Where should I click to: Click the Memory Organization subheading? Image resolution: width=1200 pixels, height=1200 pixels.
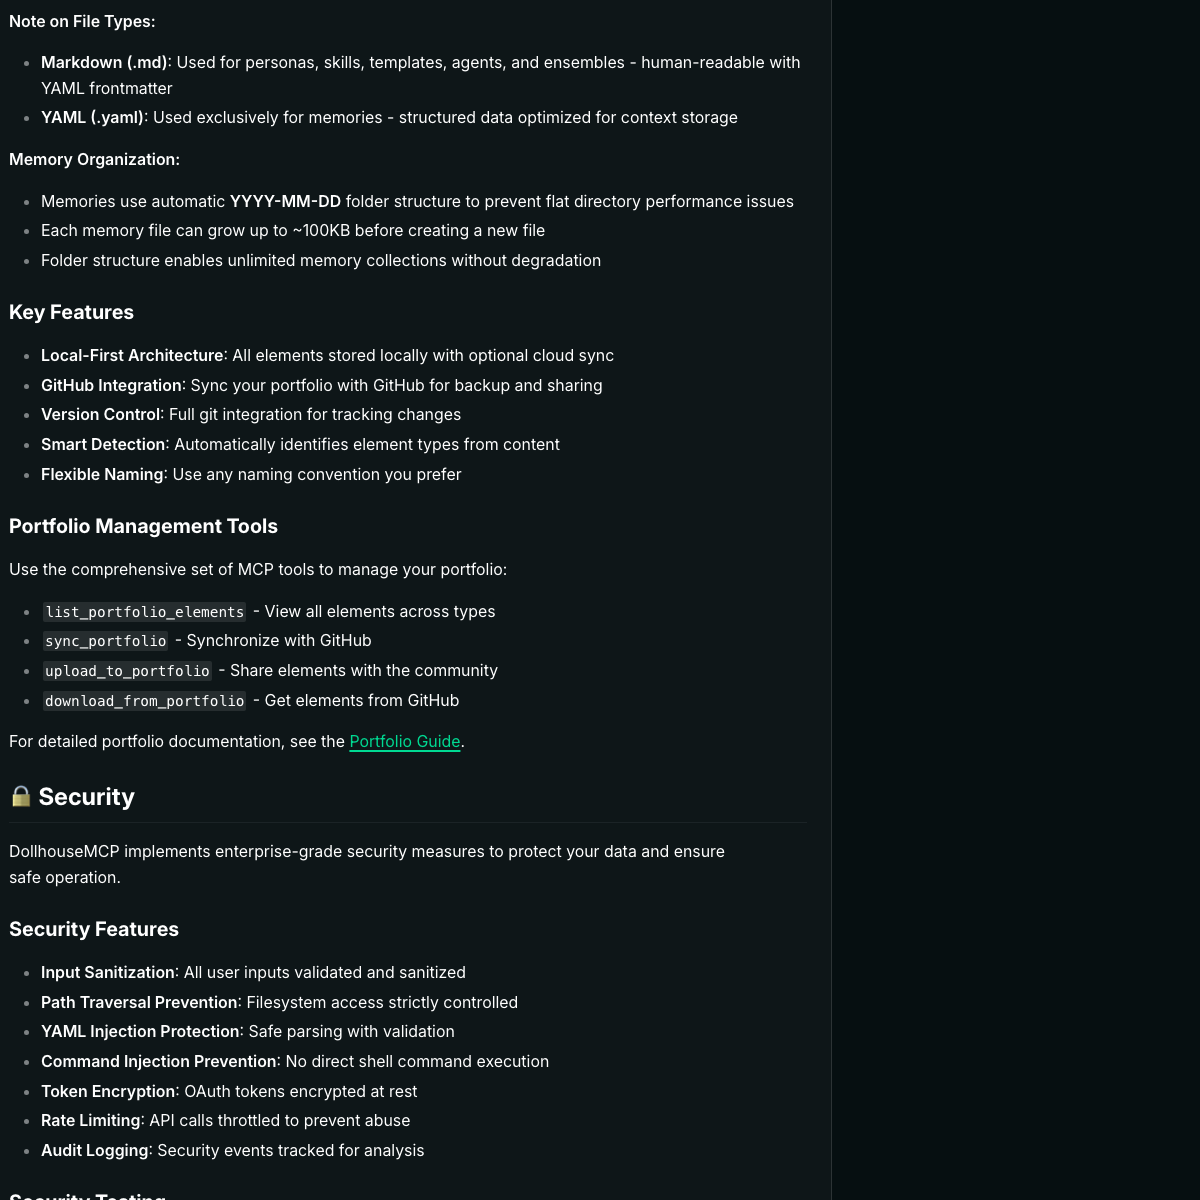coord(94,159)
